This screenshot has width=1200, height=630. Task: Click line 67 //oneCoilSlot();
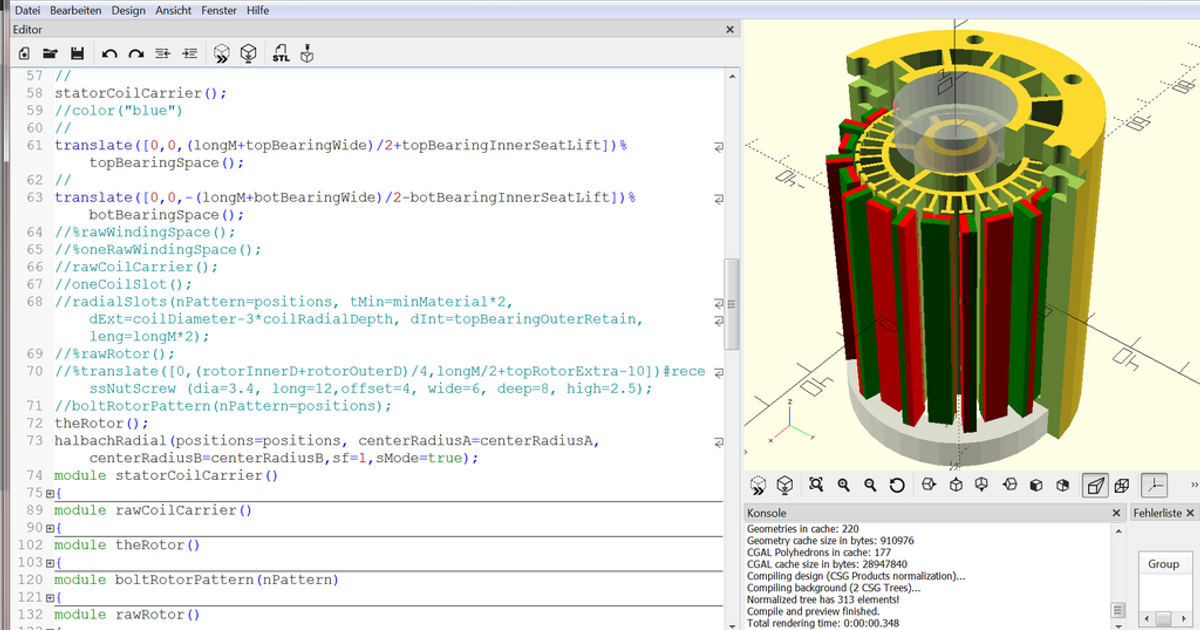click(124, 284)
